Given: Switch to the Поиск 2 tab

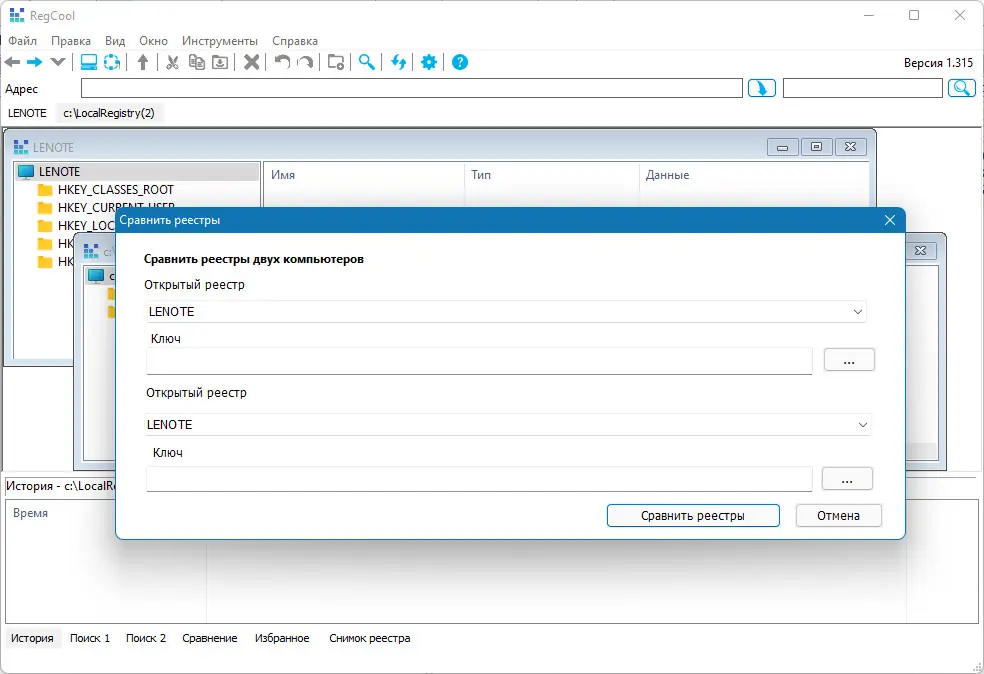Looking at the screenshot, I should pyautogui.click(x=146, y=638).
